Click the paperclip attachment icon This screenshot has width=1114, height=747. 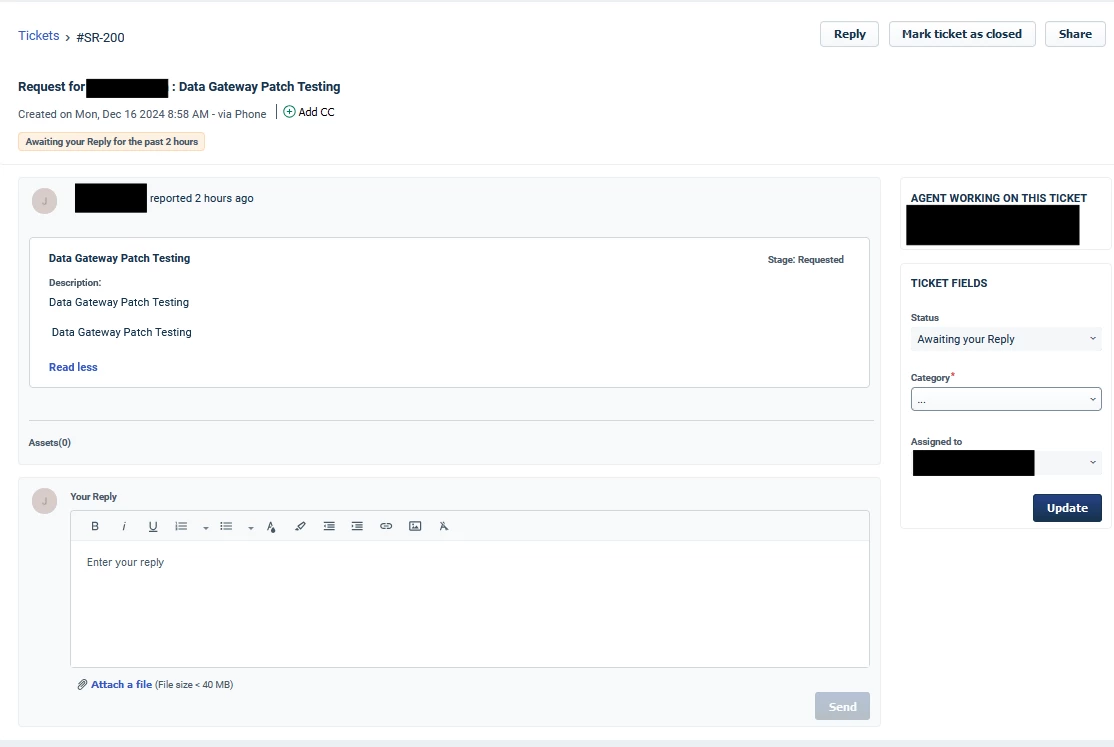tap(82, 684)
